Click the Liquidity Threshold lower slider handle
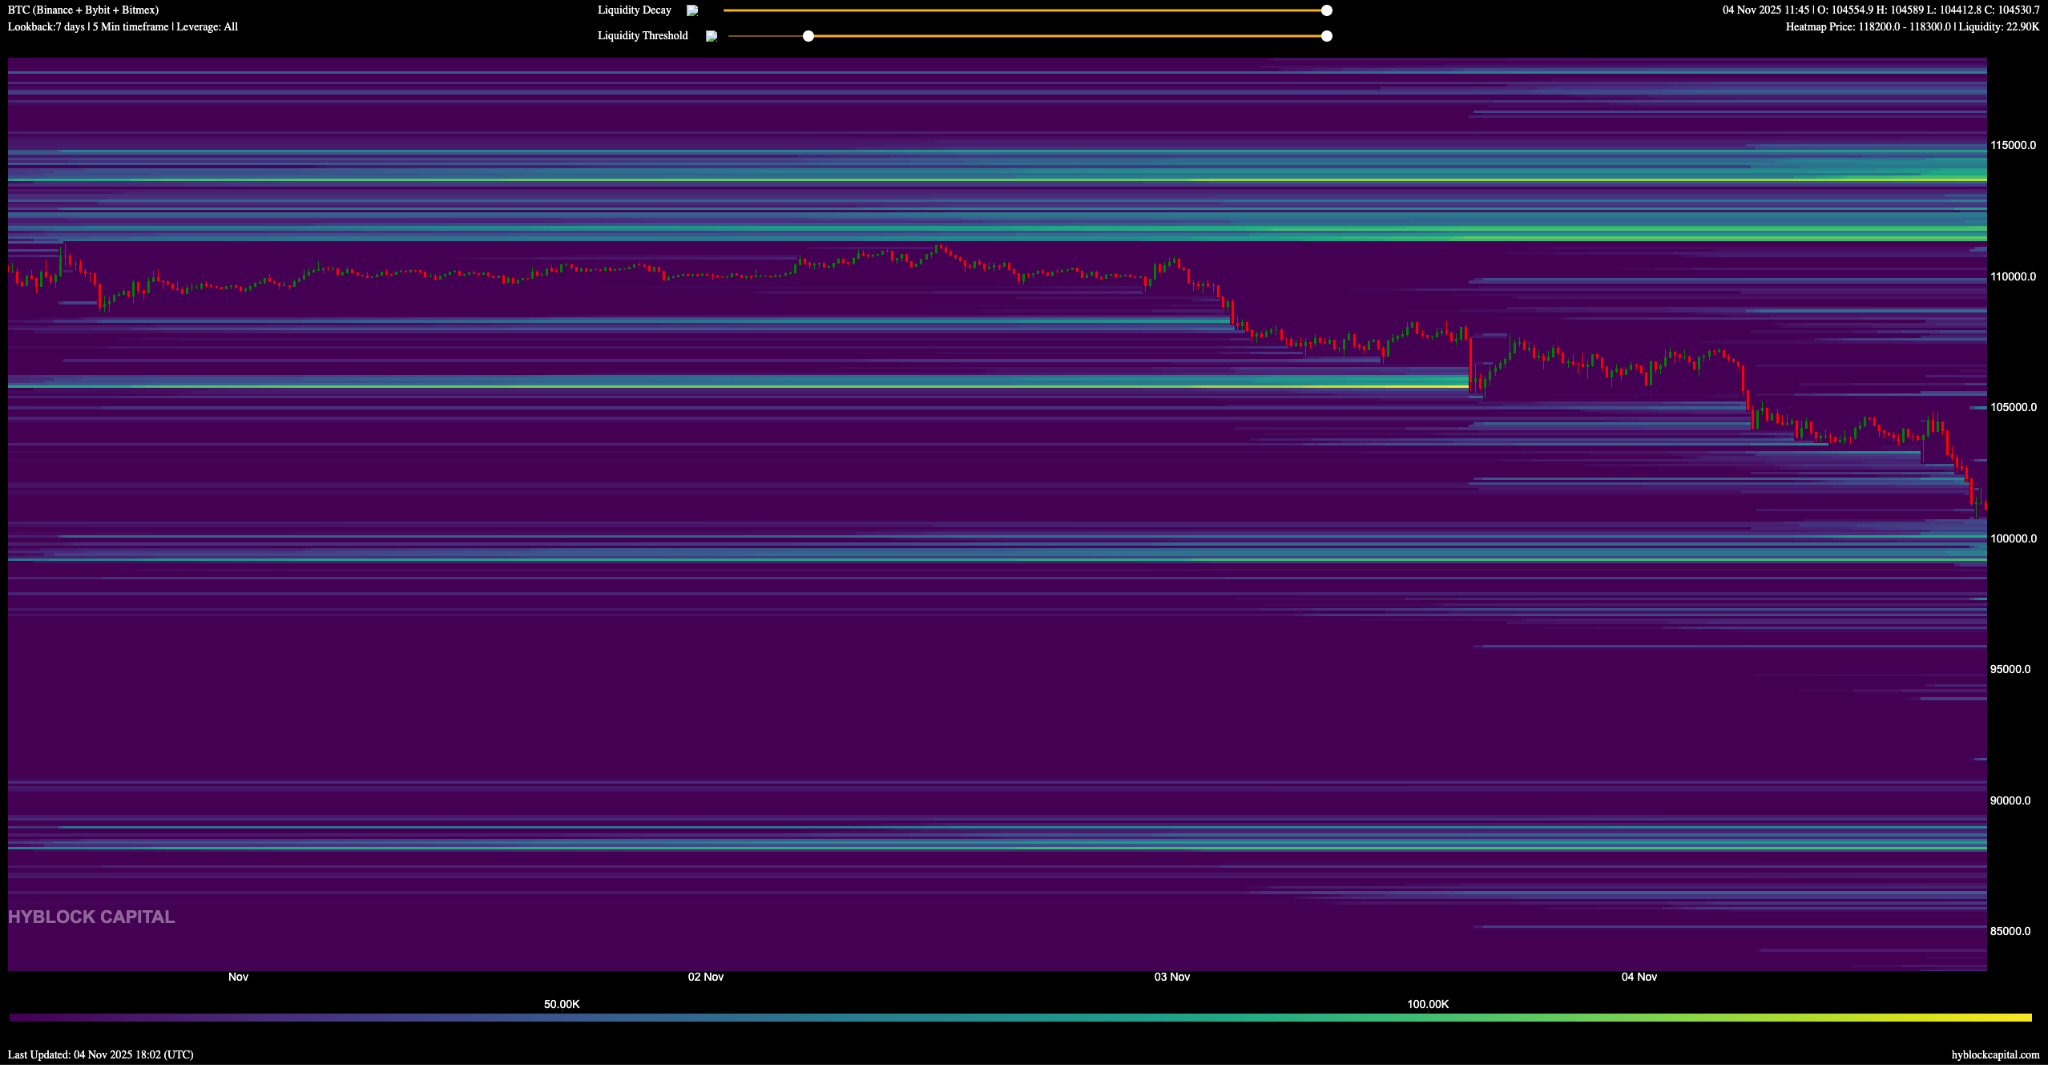 [808, 36]
